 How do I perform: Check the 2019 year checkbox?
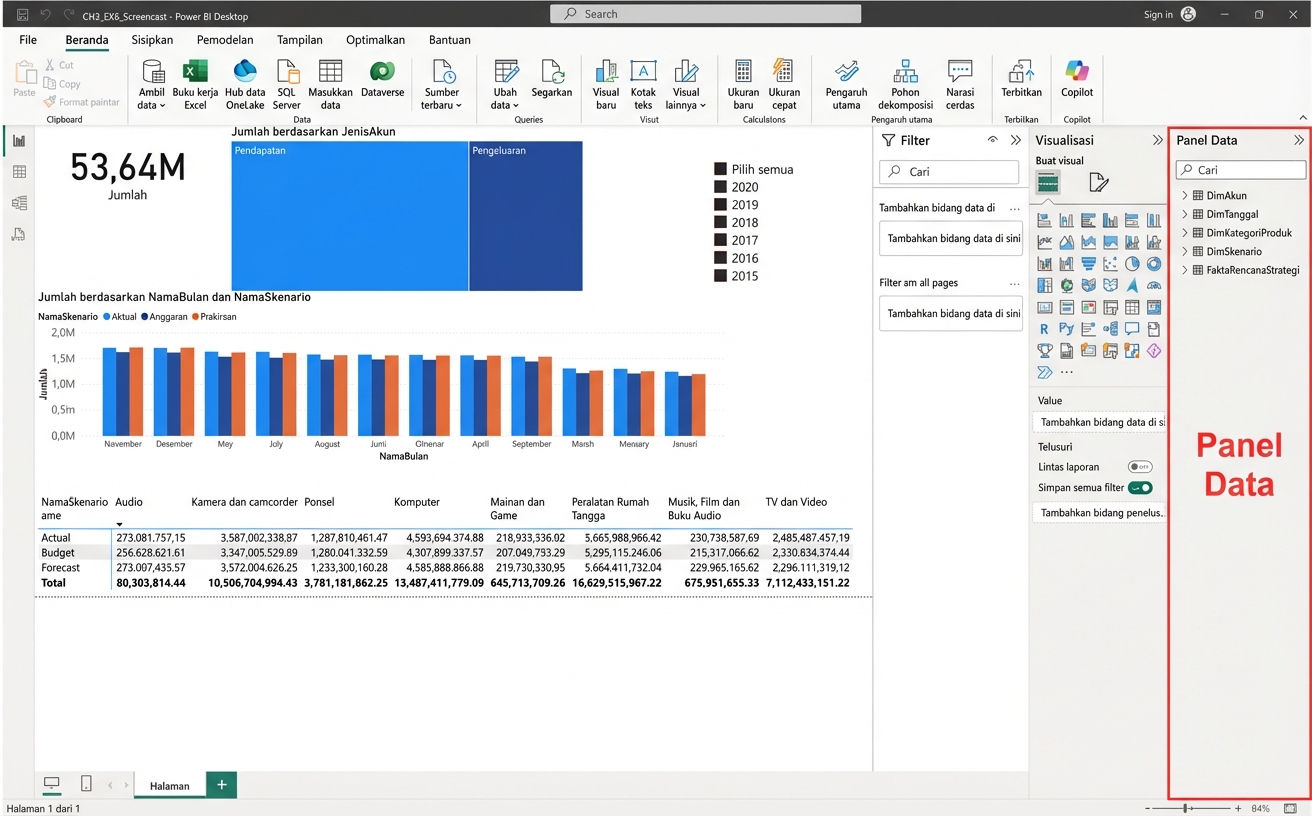point(718,204)
